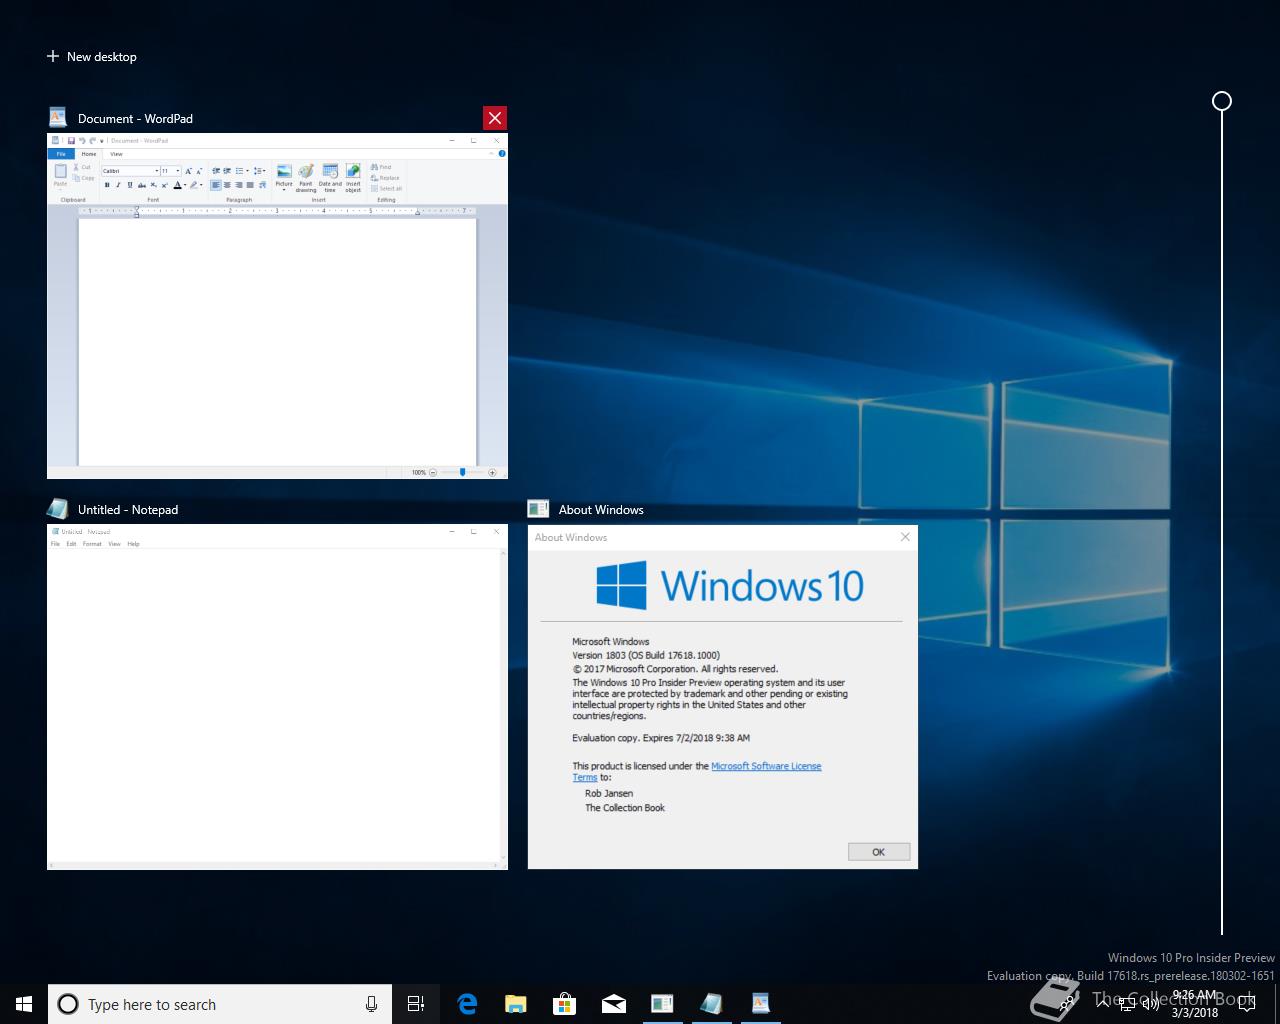Viewport: 1280px width, 1024px height.
Task: Open the Notepad Edit menu
Action: (x=71, y=544)
